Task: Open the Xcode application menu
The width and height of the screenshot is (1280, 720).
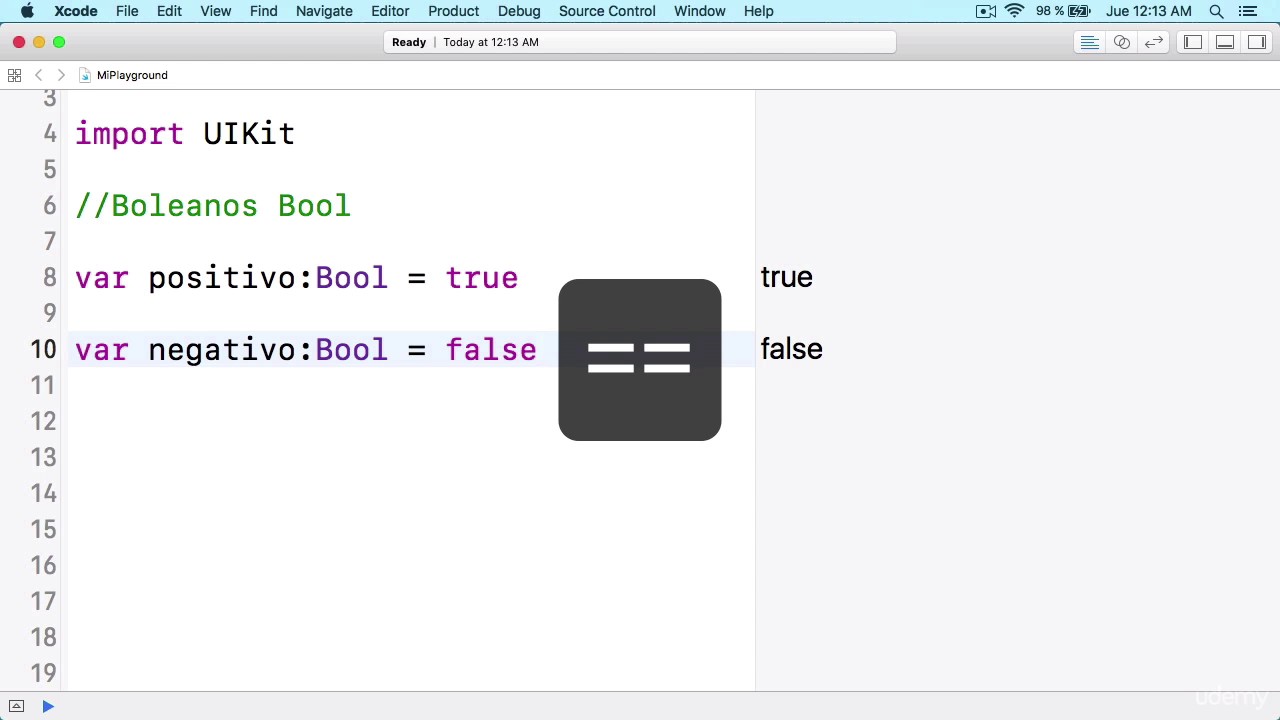Action: pos(76,11)
